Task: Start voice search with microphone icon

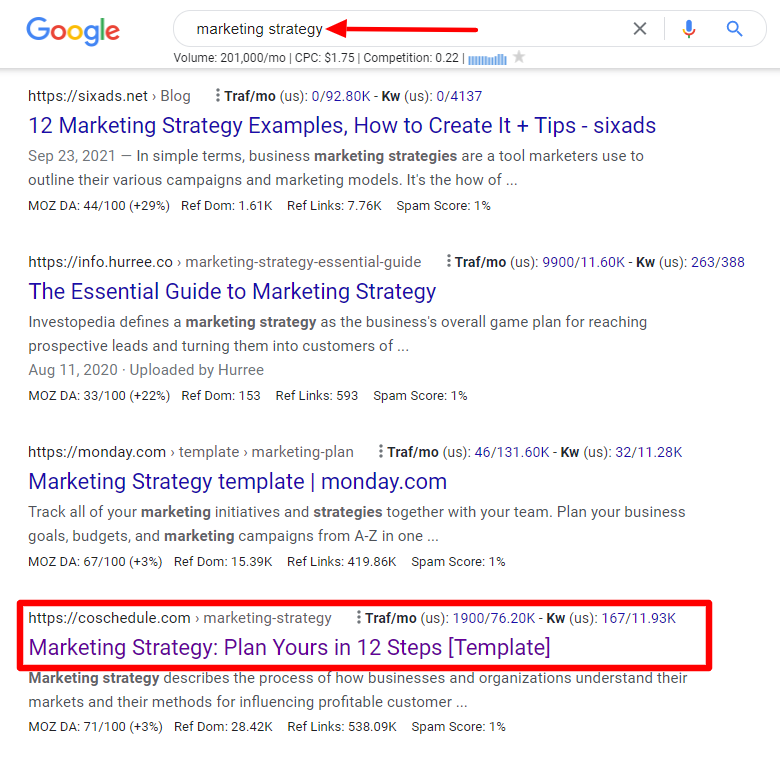Action: coord(688,29)
